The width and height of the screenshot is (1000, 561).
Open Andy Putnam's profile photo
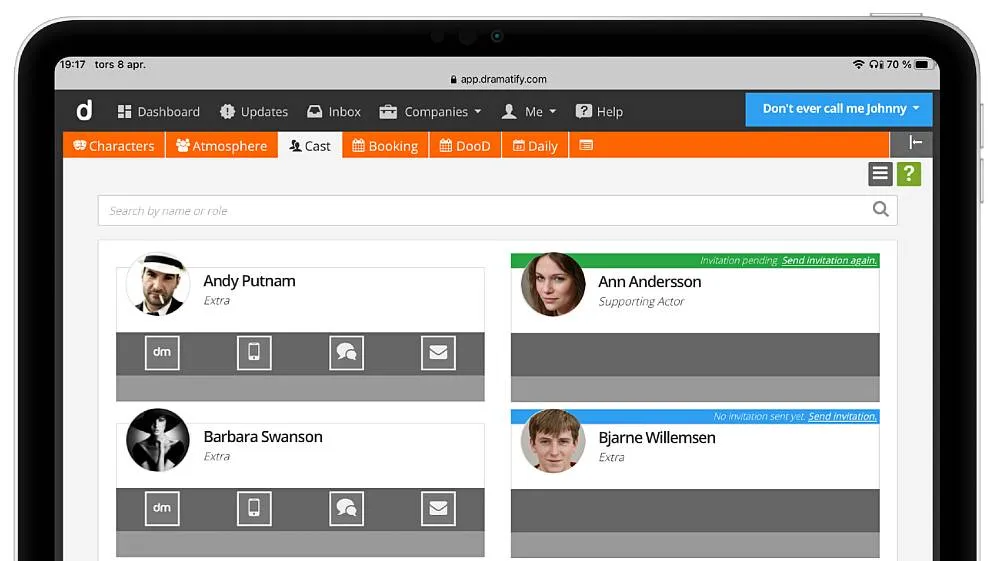(x=158, y=284)
